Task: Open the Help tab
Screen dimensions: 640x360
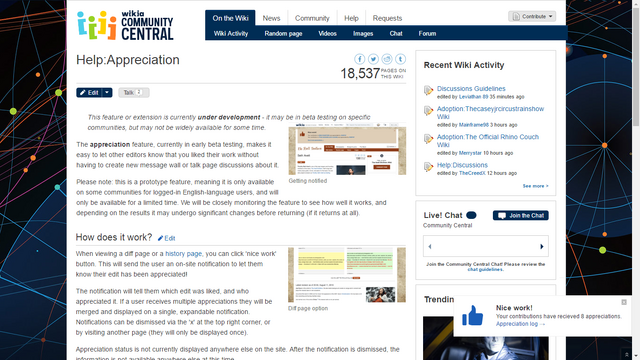Action: [x=351, y=18]
